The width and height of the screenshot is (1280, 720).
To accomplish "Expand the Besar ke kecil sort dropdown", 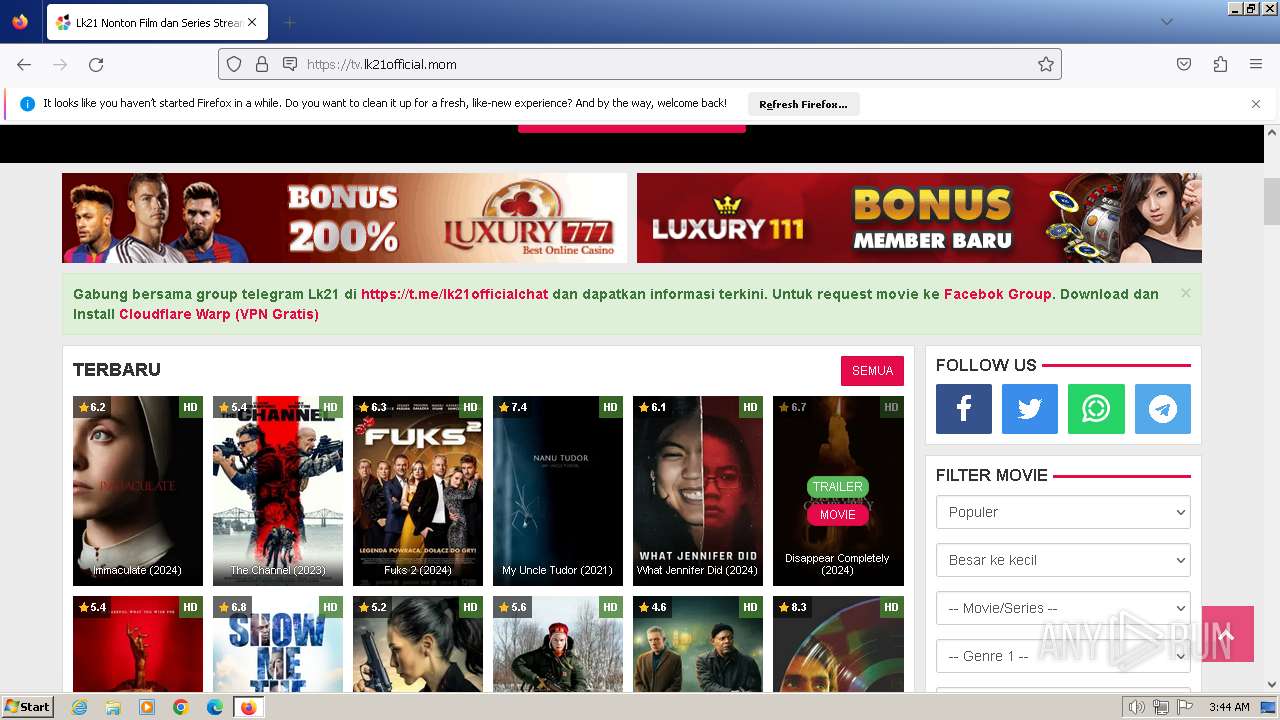I will [1063, 560].
